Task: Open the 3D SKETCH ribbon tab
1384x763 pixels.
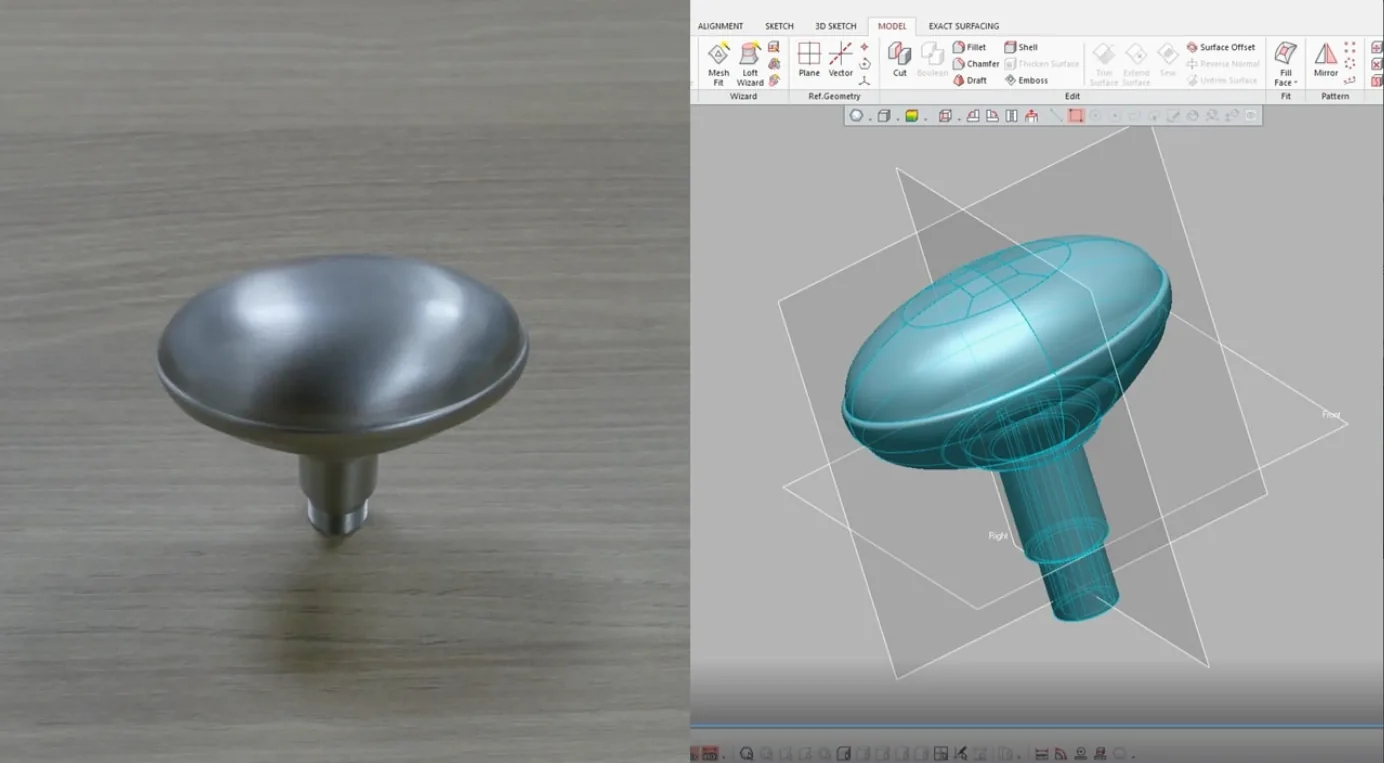Action: pyautogui.click(x=835, y=26)
